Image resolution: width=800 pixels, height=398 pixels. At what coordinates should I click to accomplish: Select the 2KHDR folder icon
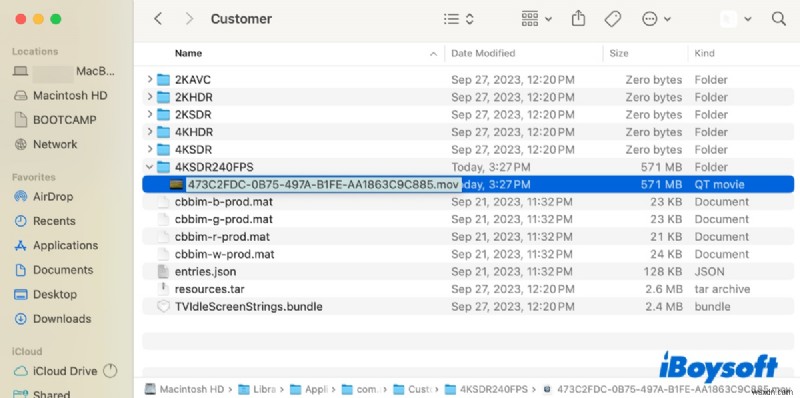[x=163, y=97]
